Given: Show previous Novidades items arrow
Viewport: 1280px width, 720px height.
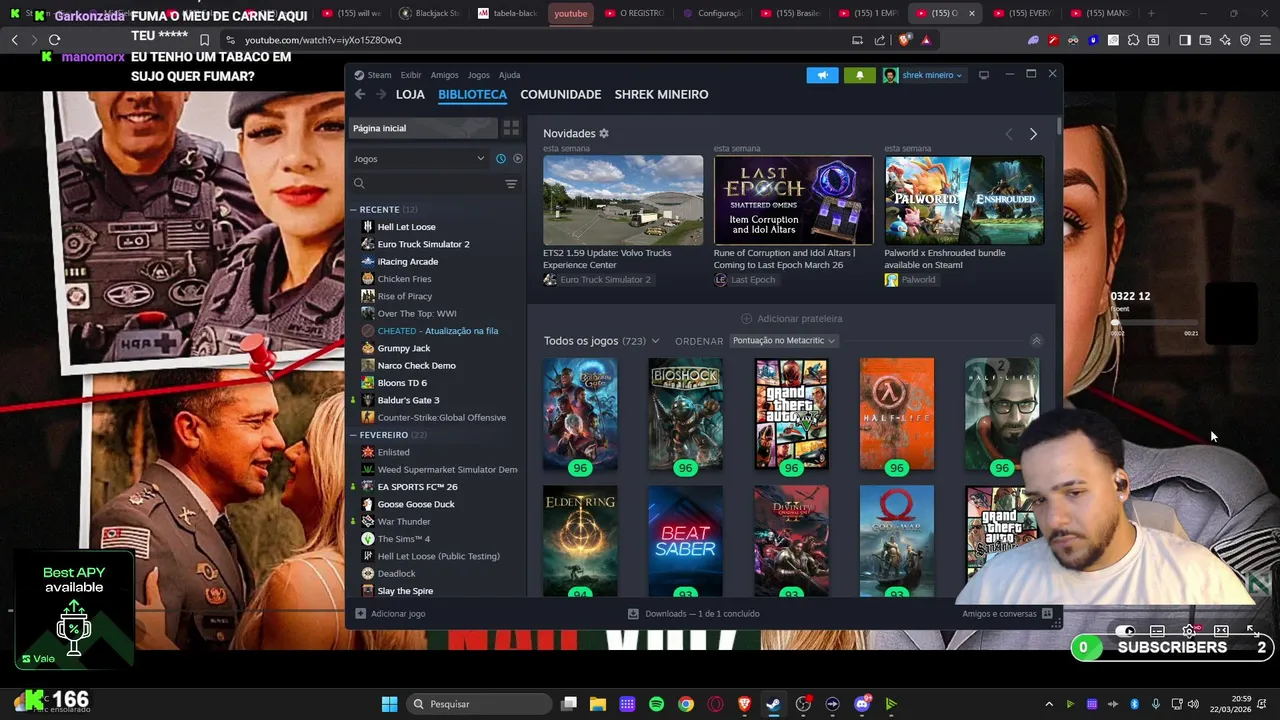Looking at the screenshot, I should (1008, 134).
